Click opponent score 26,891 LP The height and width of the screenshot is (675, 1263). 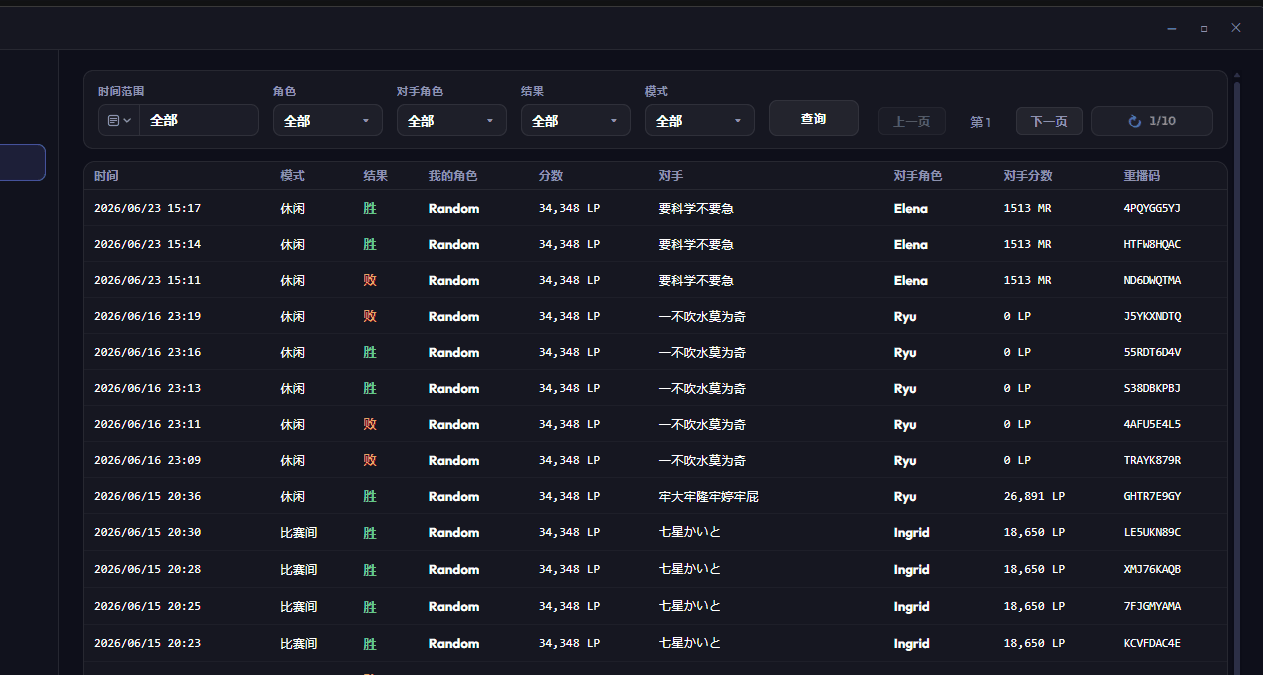[1034, 497]
